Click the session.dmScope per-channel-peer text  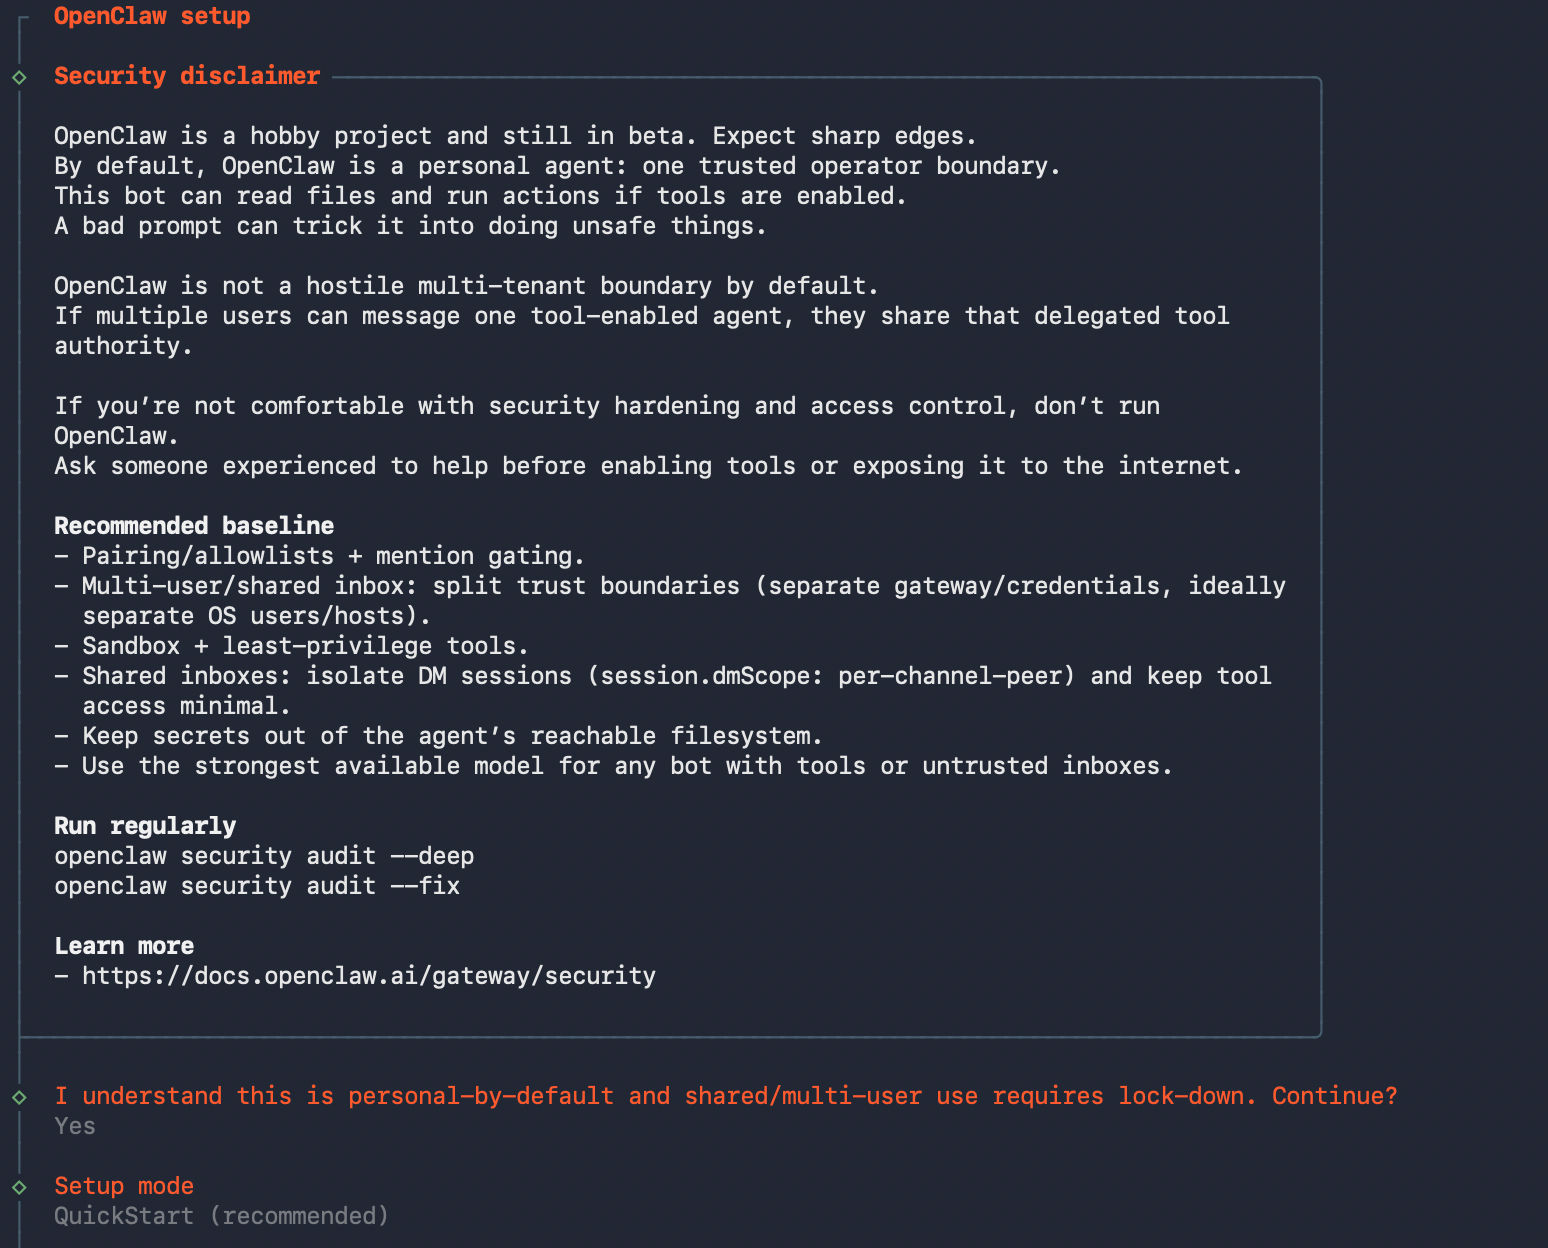point(831,676)
